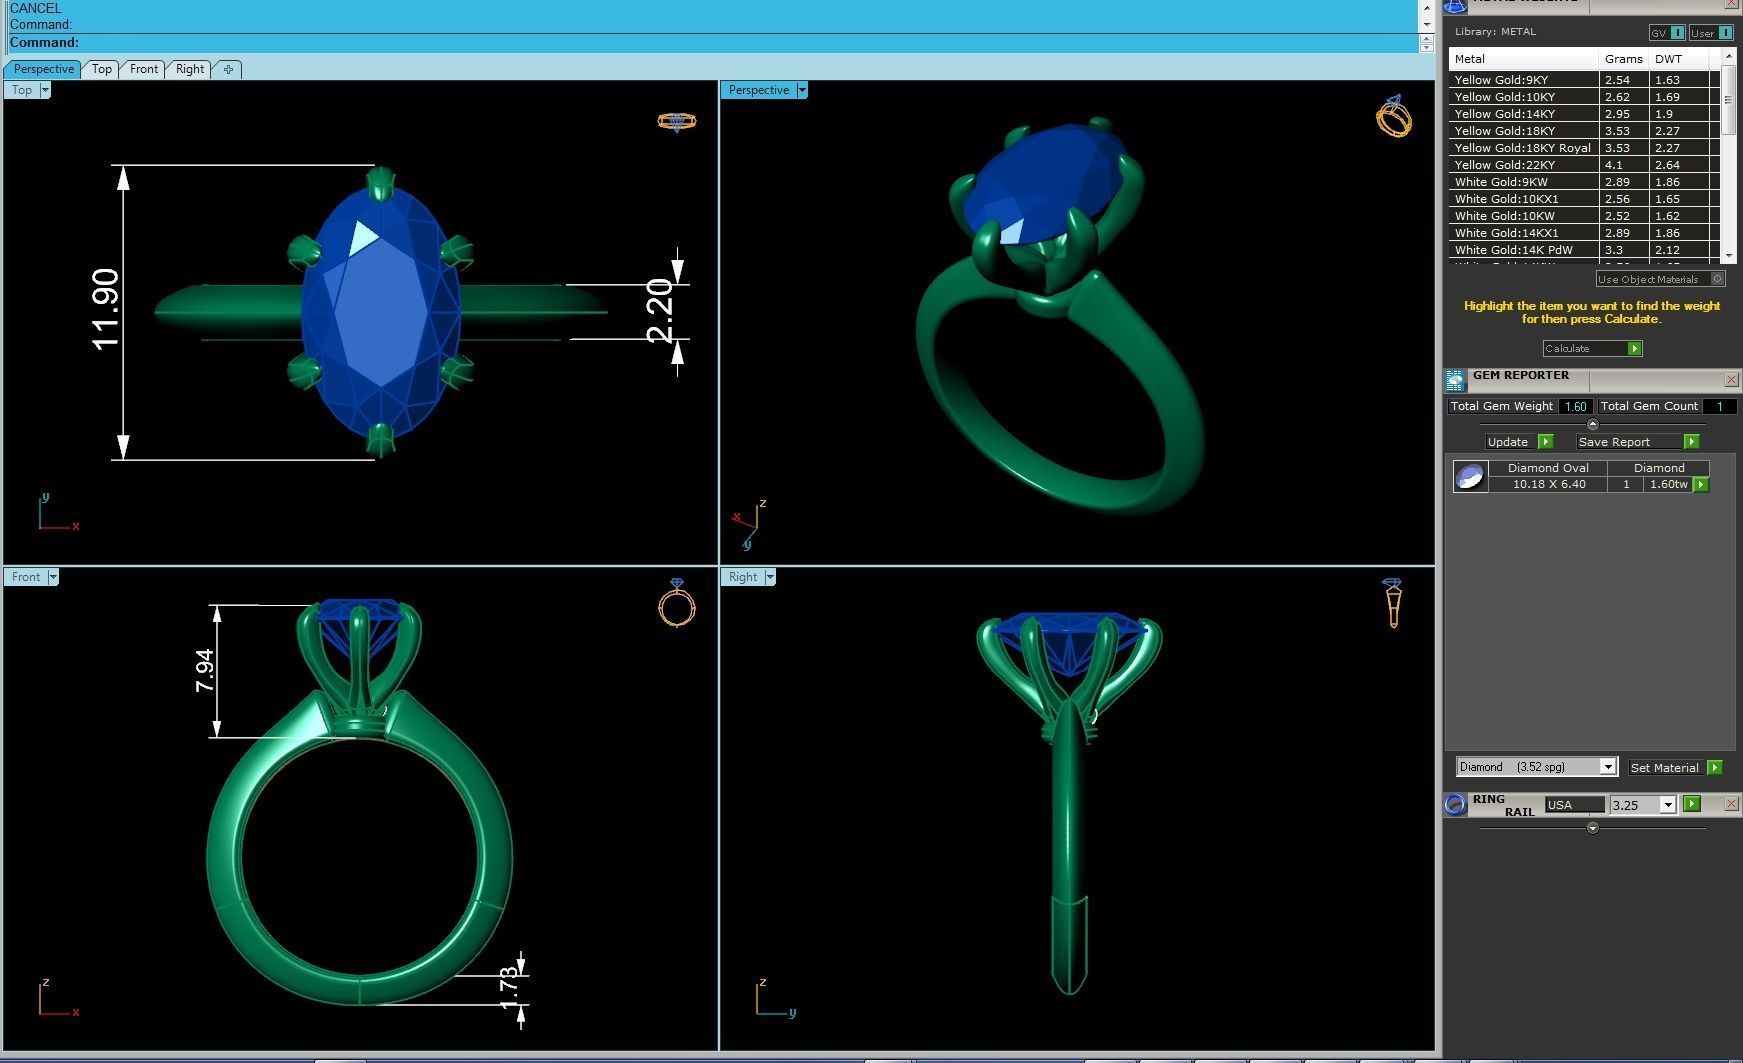
Task: Click the Top viewport ring orientation icon
Action: 677,121
